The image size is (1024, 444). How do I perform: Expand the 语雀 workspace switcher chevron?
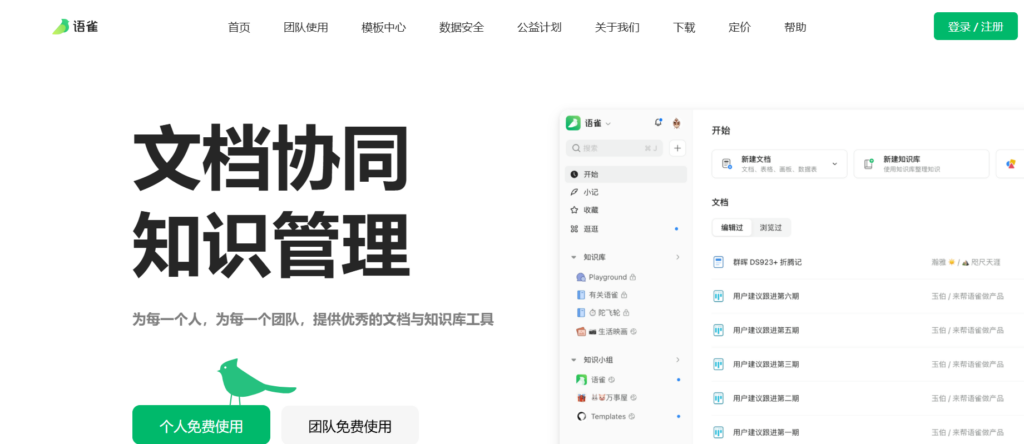[608, 124]
